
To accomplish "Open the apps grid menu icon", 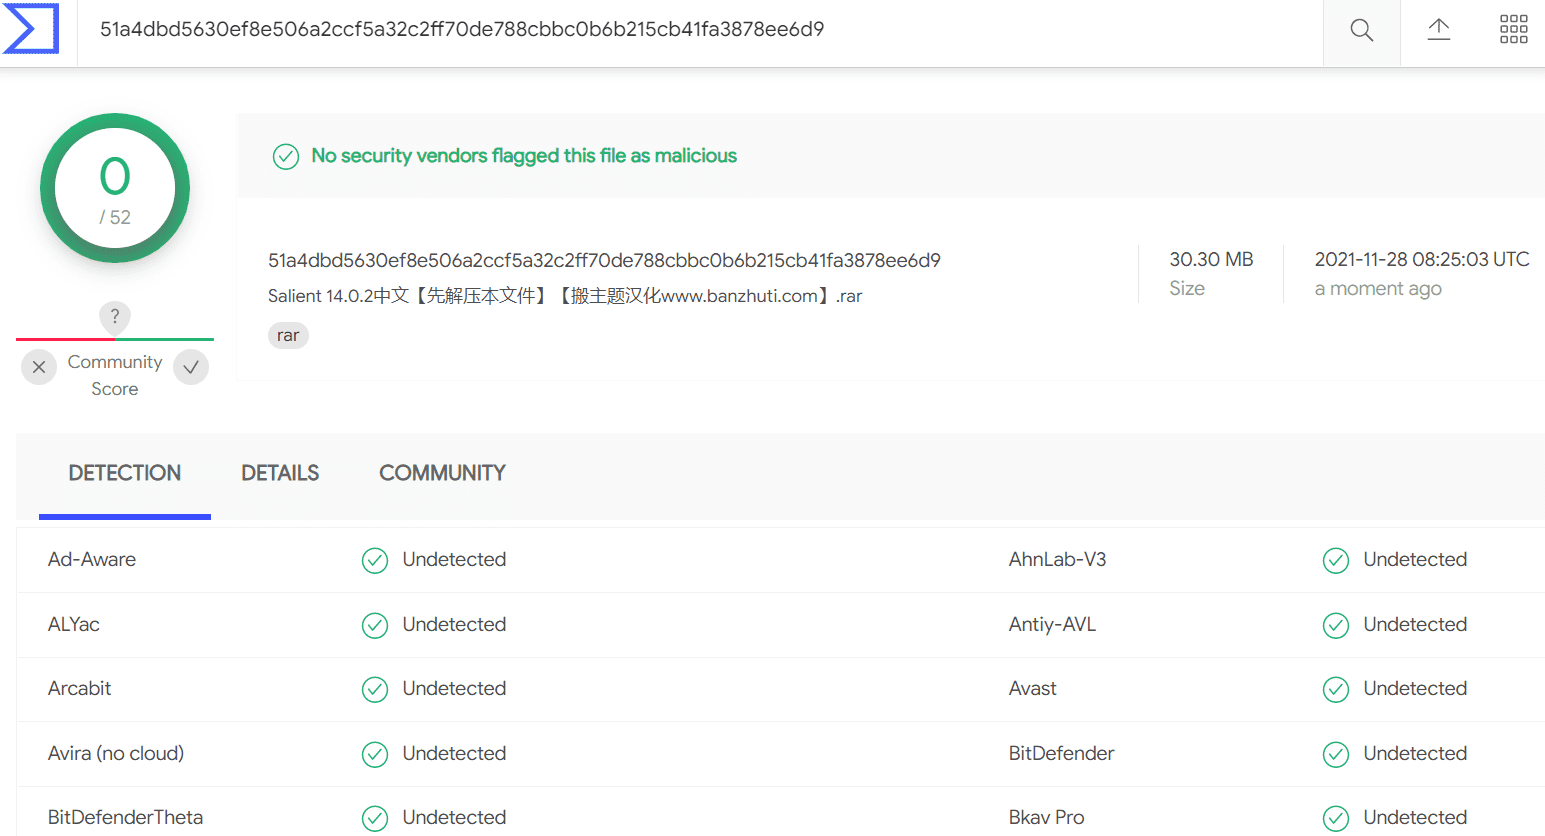I will point(1513,30).
